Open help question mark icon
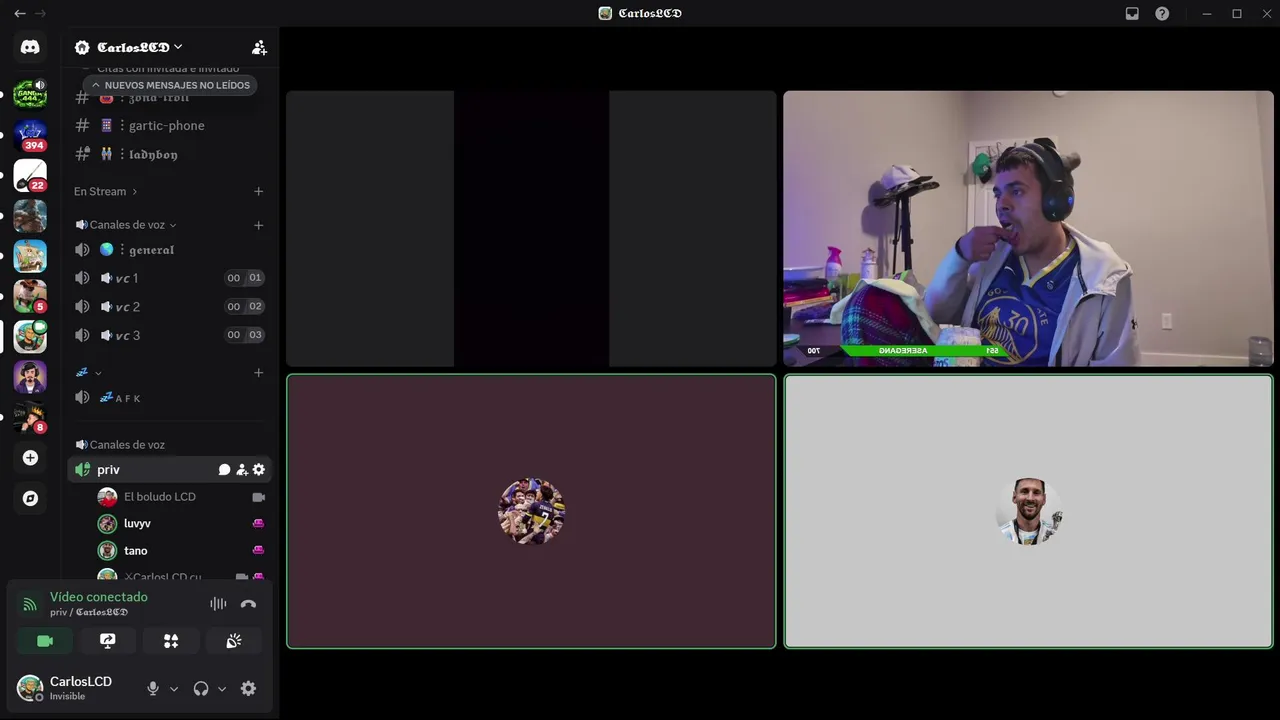This screenshot has height=720, width=1280. pyautogui.click(x=1162, y=13)
